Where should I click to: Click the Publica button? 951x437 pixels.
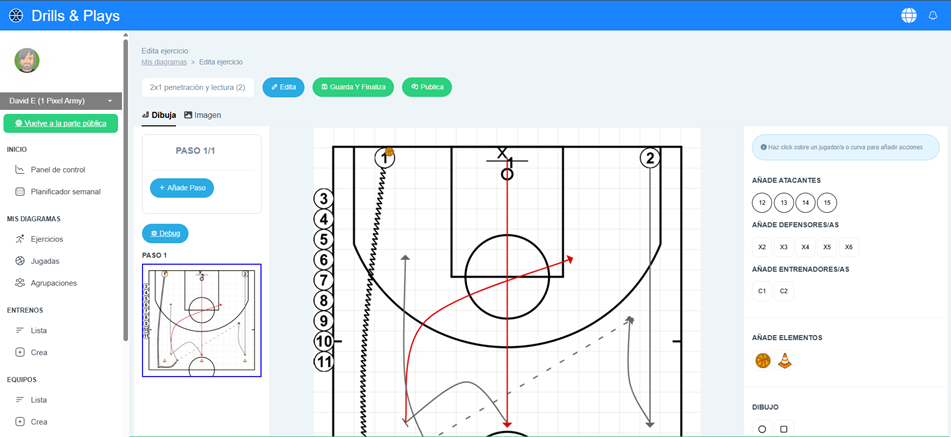[x=427, y=87]
